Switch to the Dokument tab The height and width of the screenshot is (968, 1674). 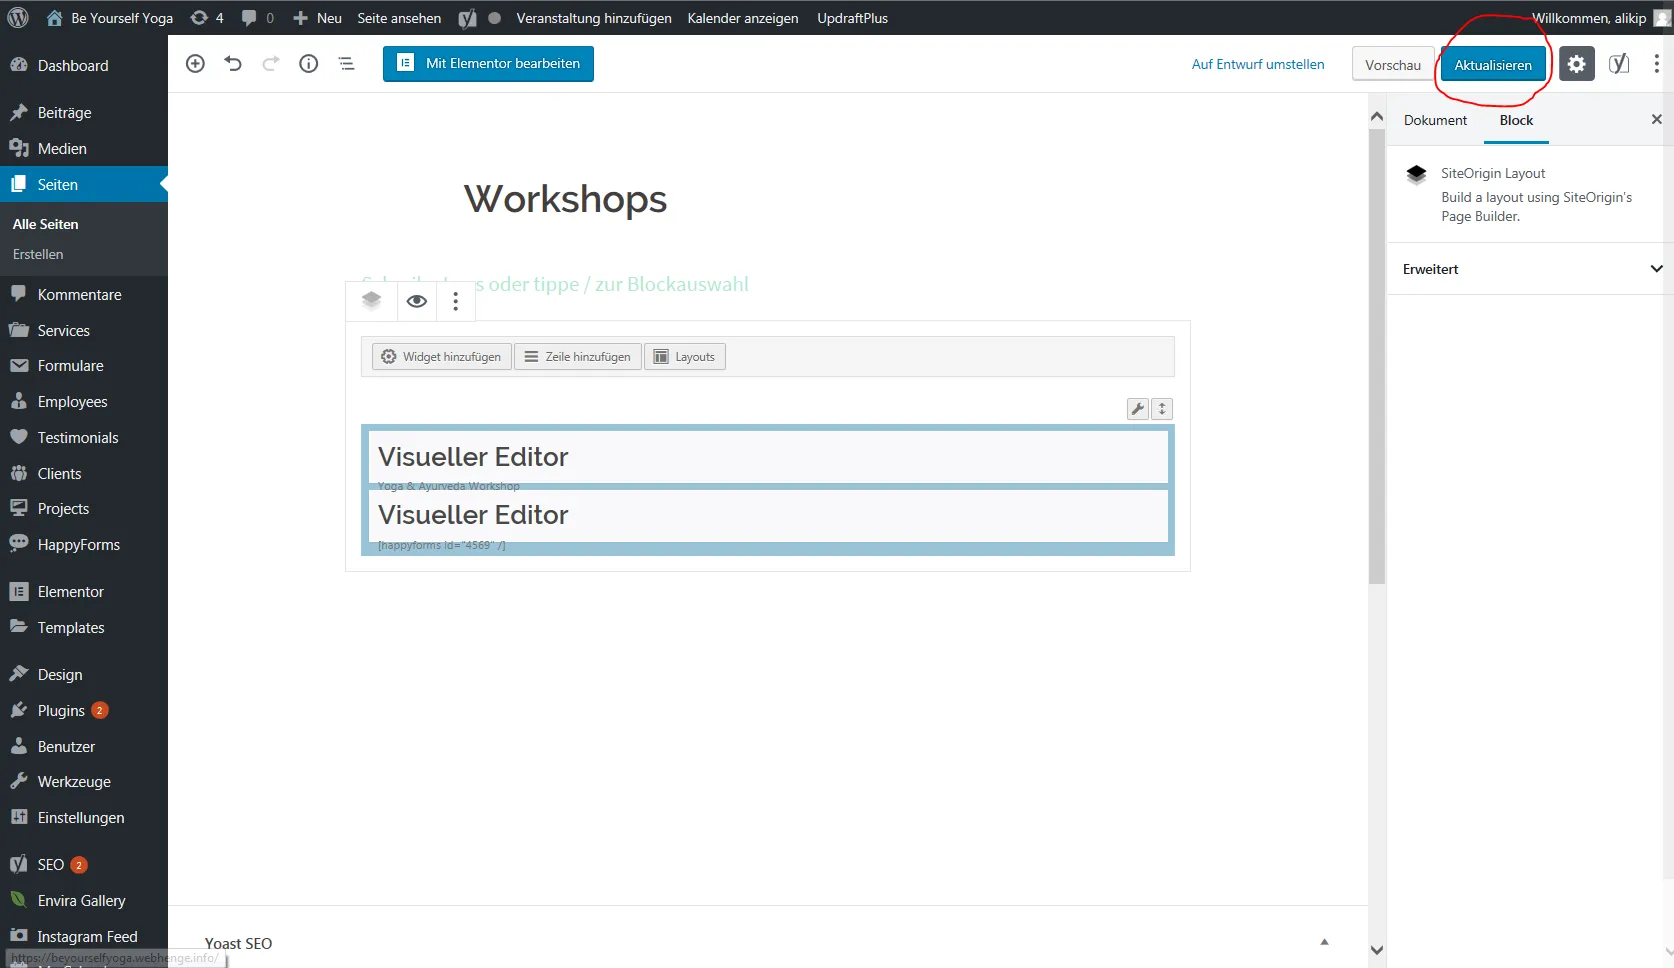pos(1435,120)
